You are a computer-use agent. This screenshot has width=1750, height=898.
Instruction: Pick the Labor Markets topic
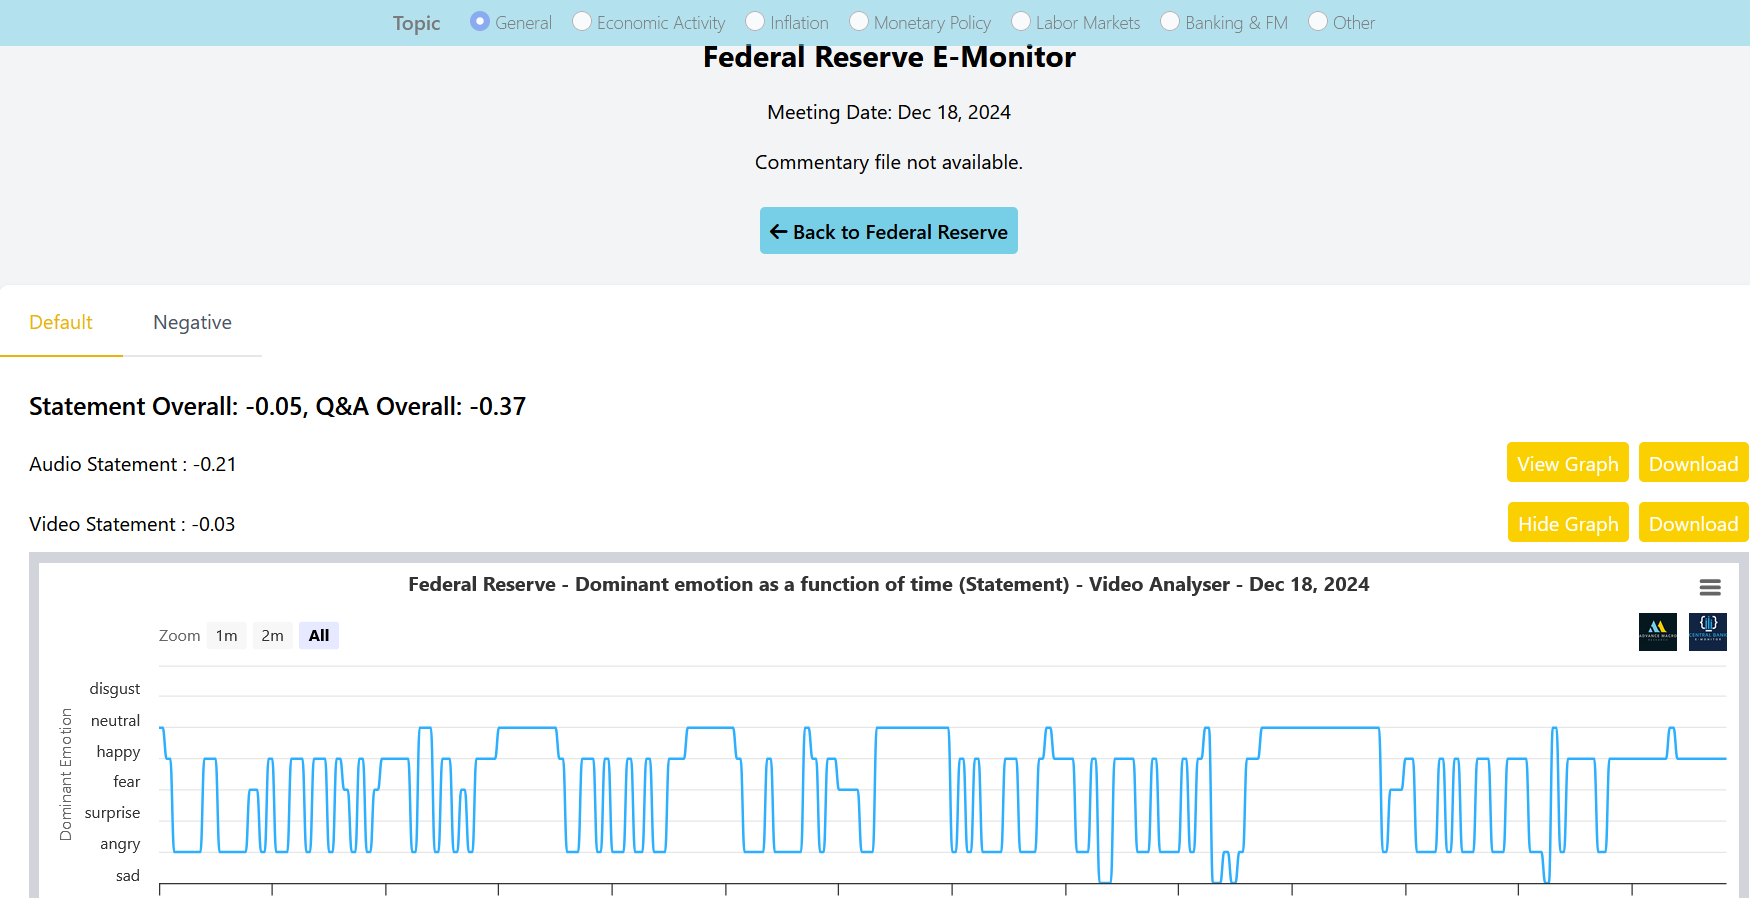tap(1021, 22)
